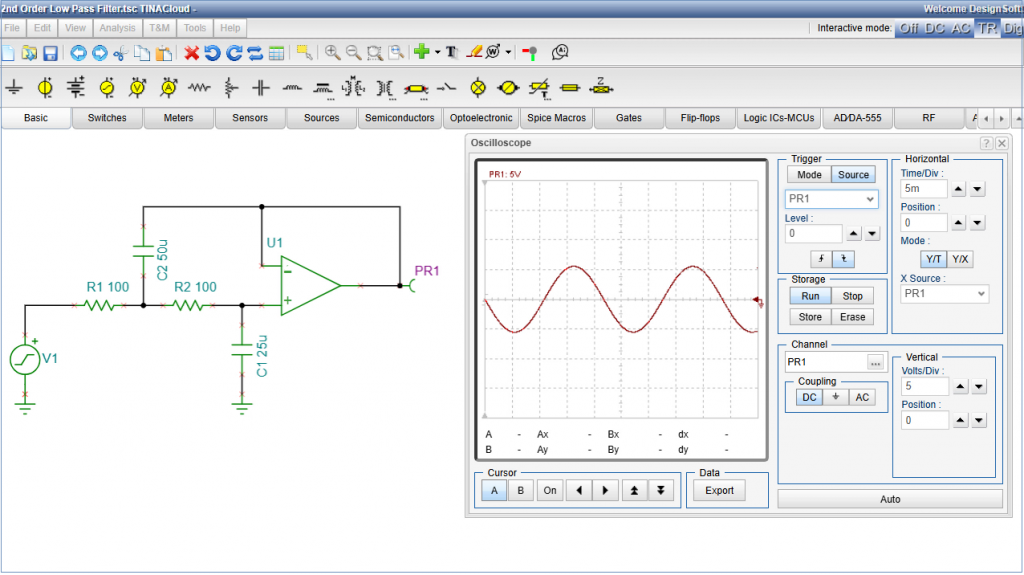Toggle cursor B in oscilloscope
This screenshot has height=575, width=1024.
519,490
